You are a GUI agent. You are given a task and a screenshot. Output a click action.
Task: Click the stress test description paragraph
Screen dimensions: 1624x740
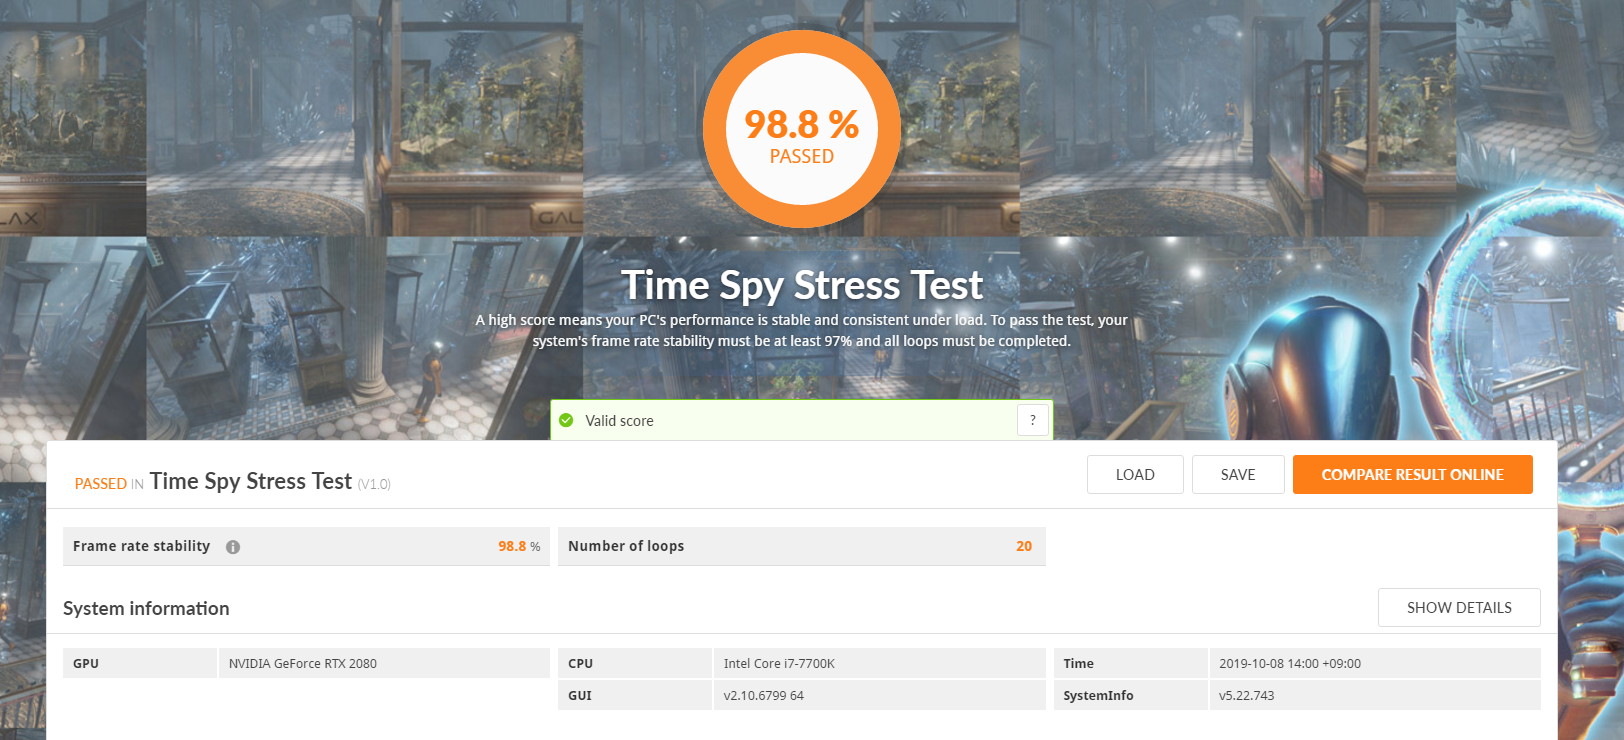(802, 330)
